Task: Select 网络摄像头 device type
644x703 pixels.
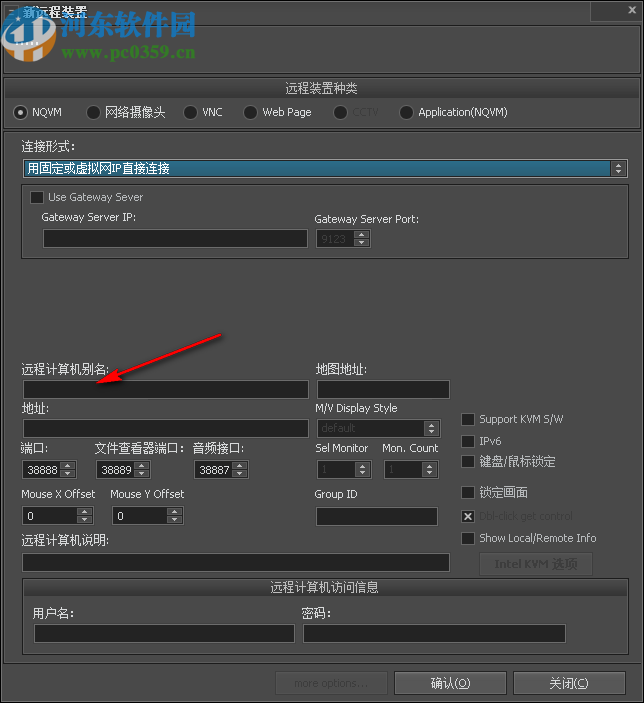Action: [93, 112]
